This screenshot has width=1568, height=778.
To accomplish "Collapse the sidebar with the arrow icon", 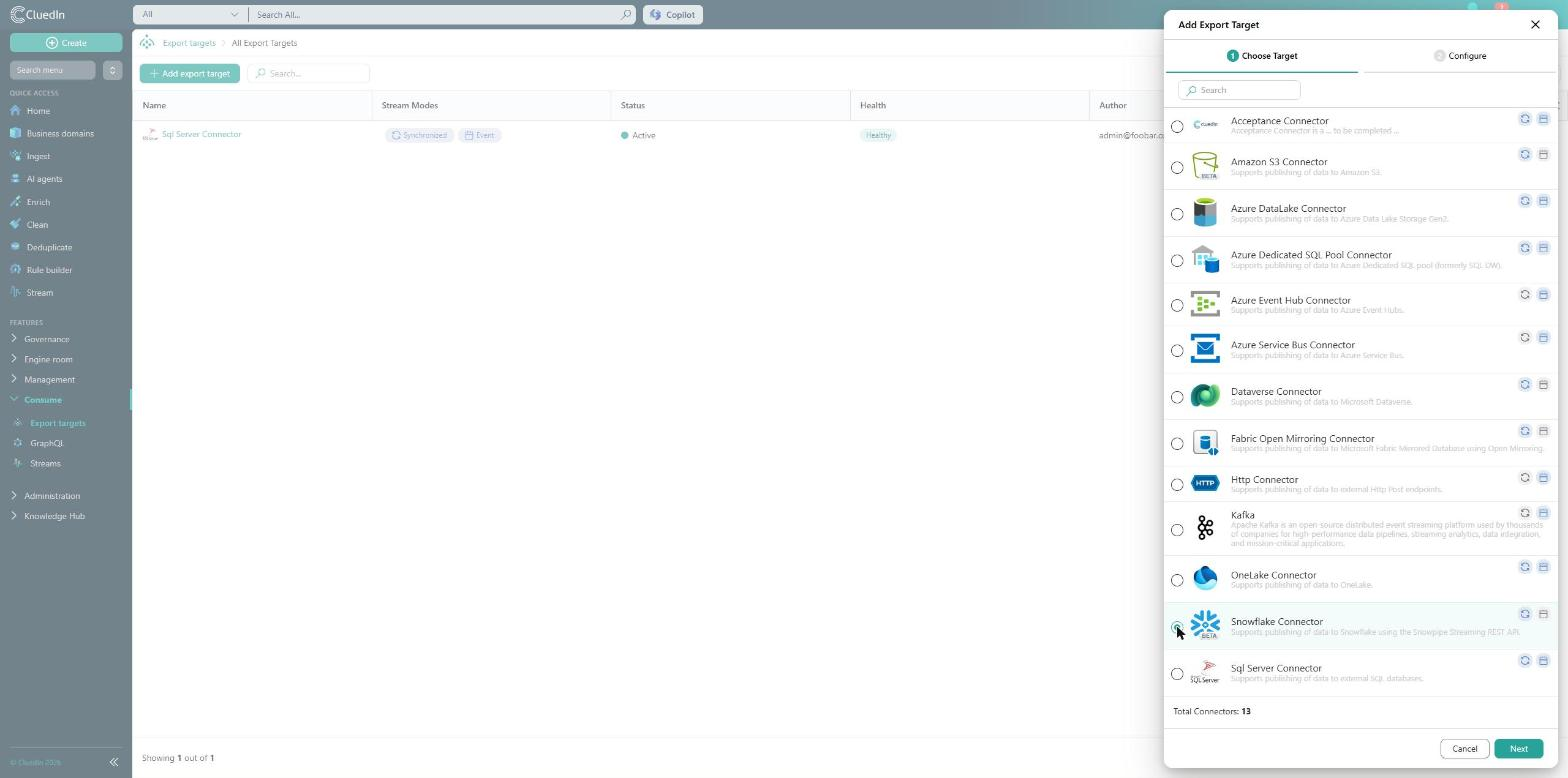I will point(114,762).
